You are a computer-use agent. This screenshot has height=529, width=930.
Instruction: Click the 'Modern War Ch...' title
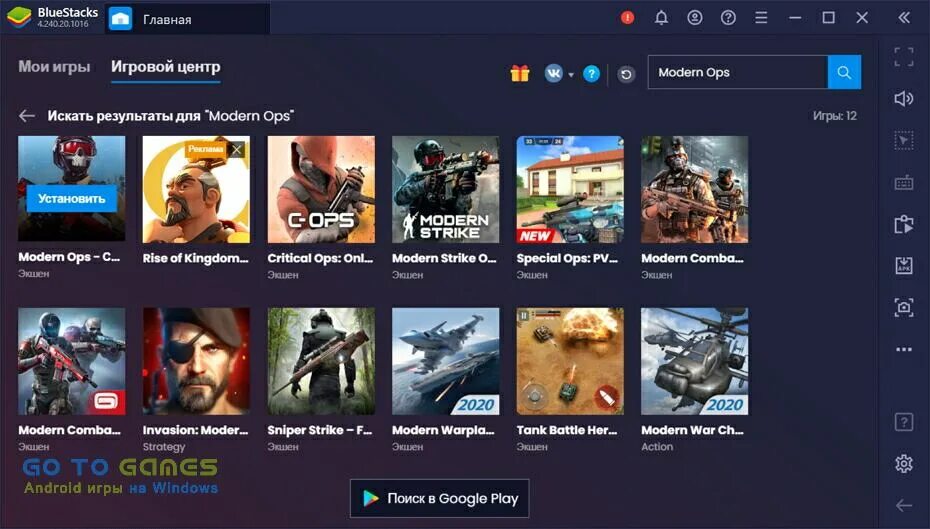692,430
